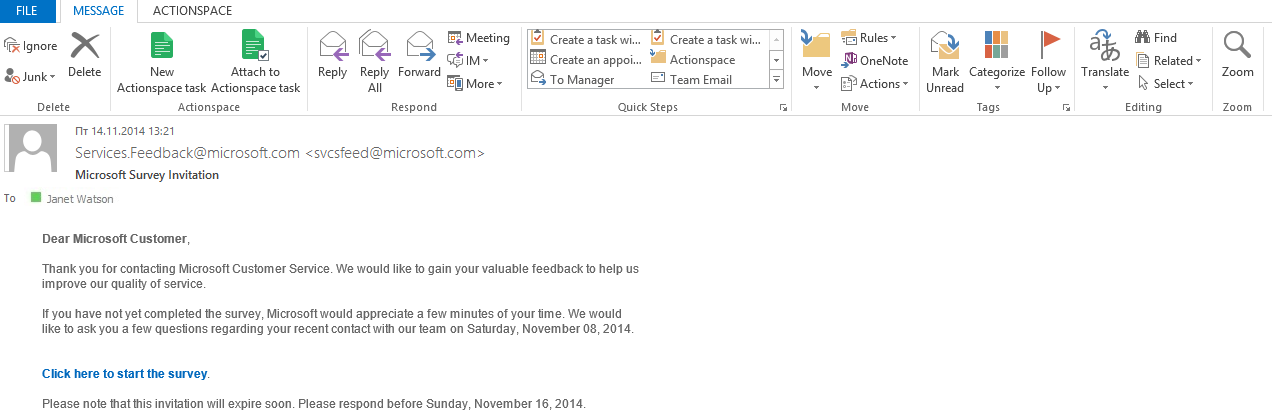Screen dimensions: 1272x420
Task: Open the Related dropdown
Action: click(x=1169, y=61)
